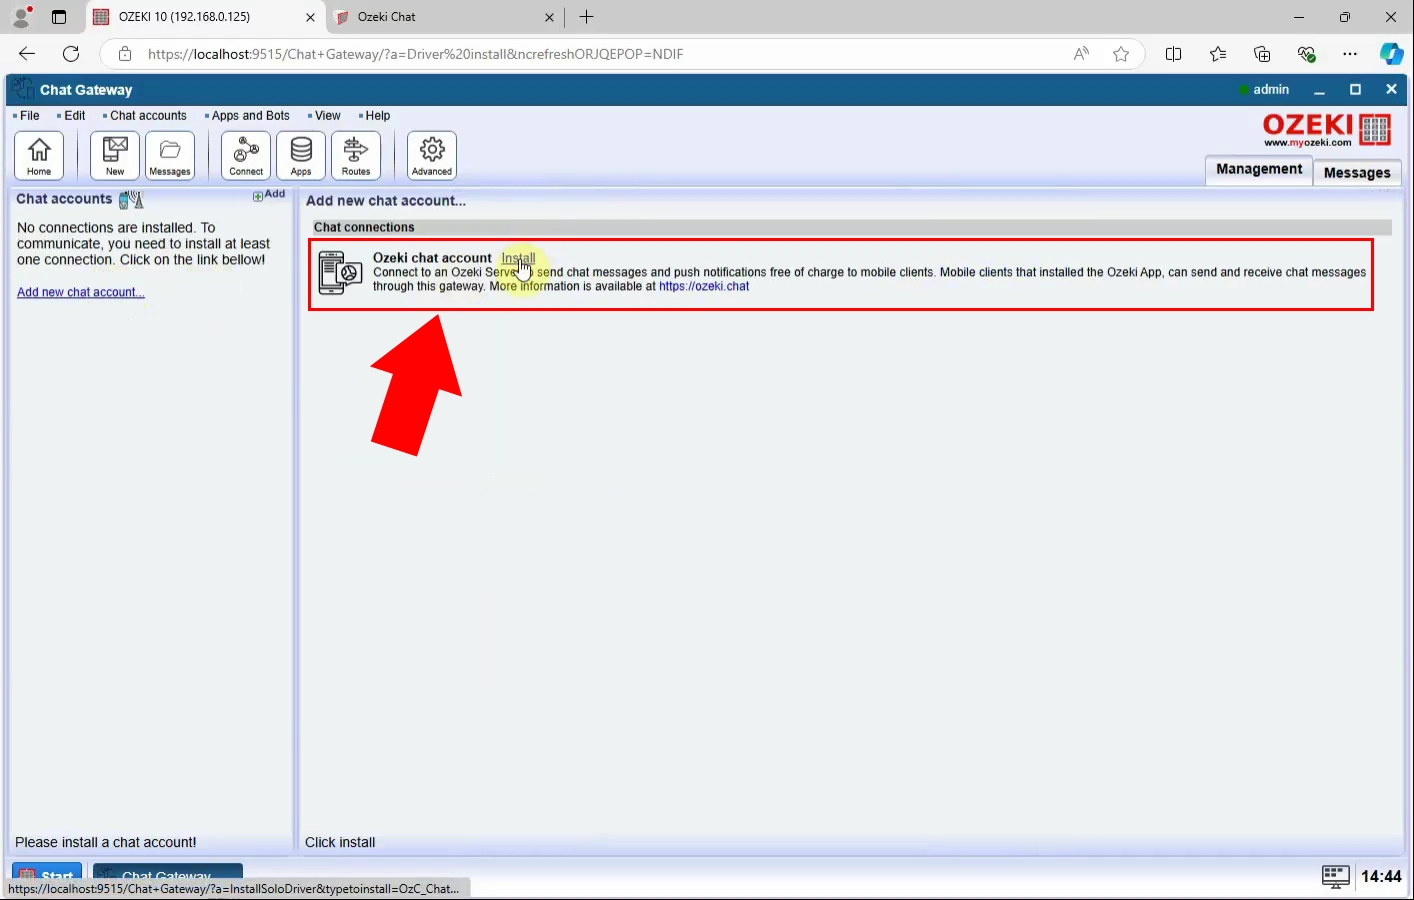Click Add new chat account link

coord(81,292)
